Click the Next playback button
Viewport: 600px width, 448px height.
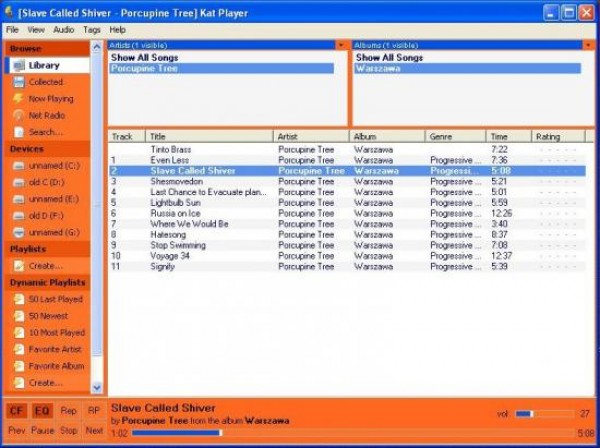click(x=94, y=431)
